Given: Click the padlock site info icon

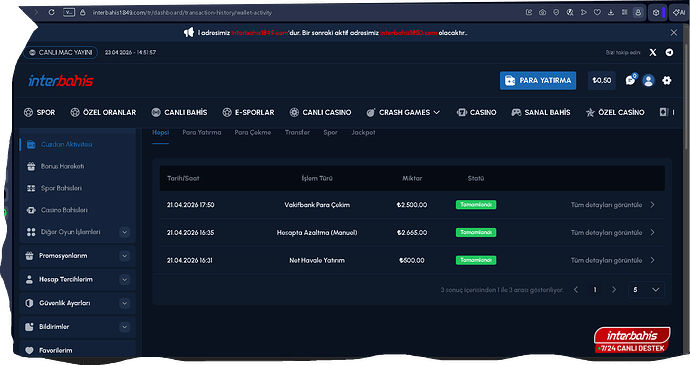Looking at the screenshot, I should click(82, 12).
